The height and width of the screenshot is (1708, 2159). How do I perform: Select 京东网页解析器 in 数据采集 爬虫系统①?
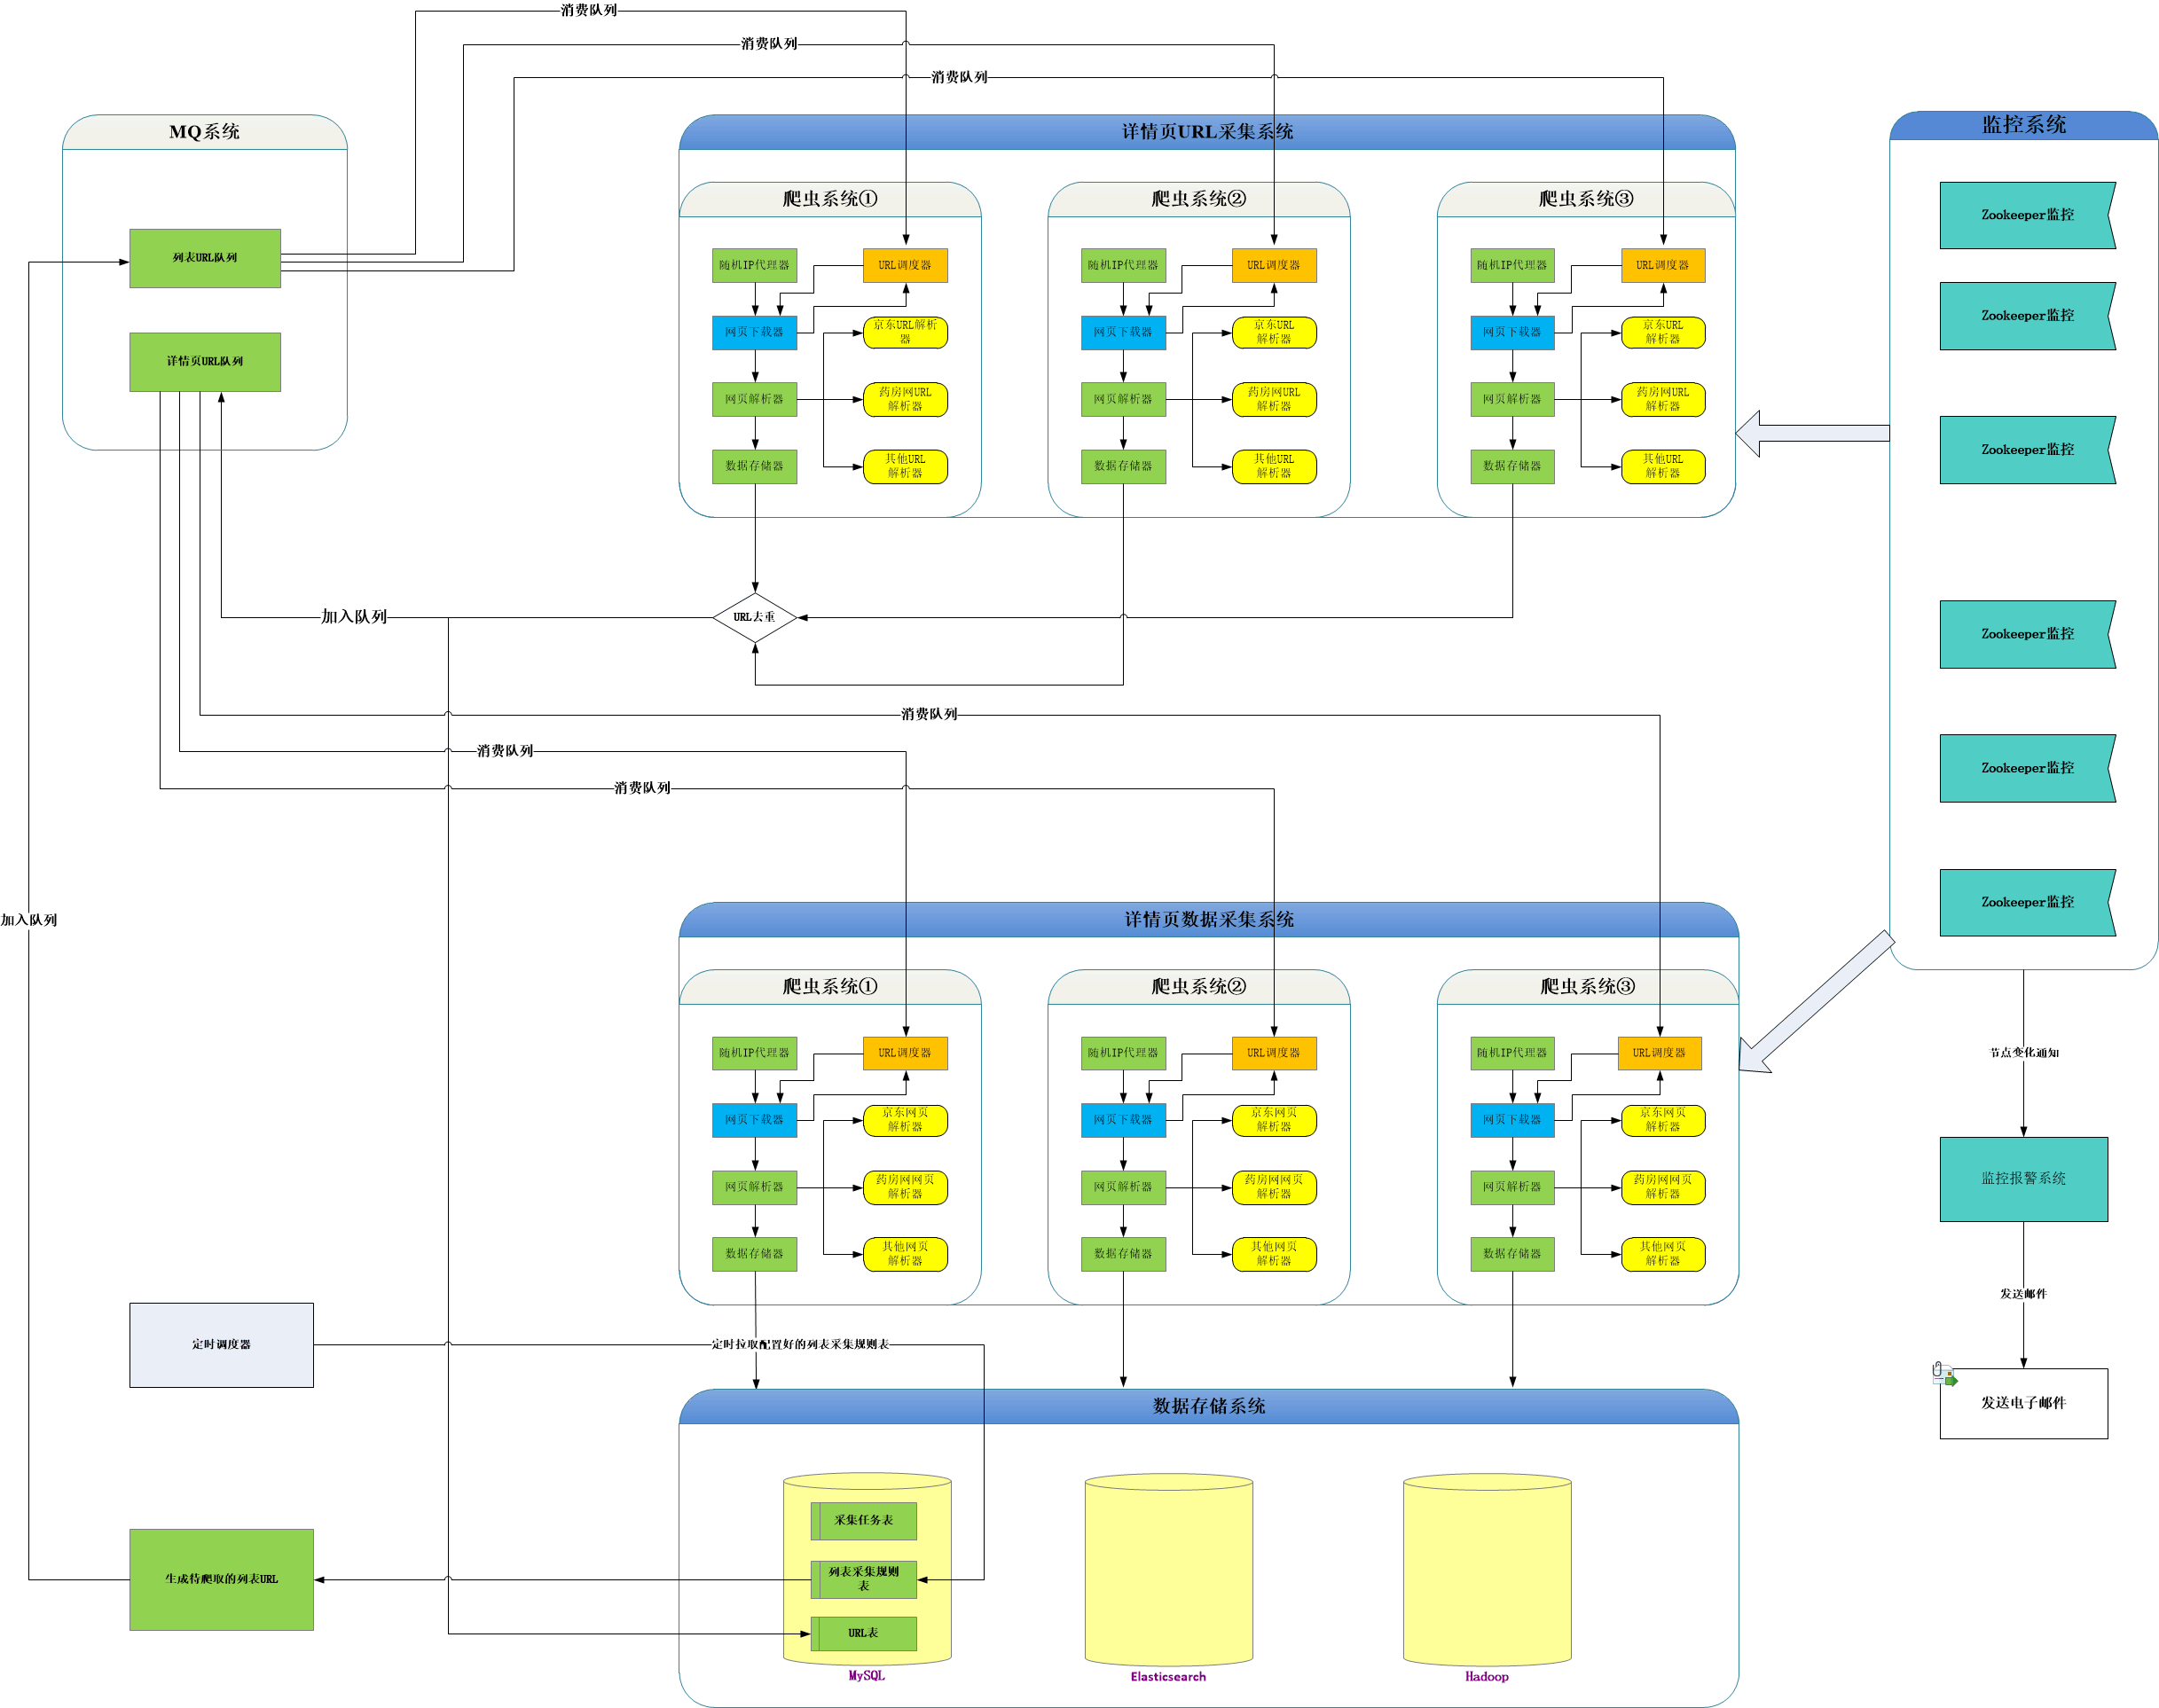pyautogui.click(x=905, y=1120)
